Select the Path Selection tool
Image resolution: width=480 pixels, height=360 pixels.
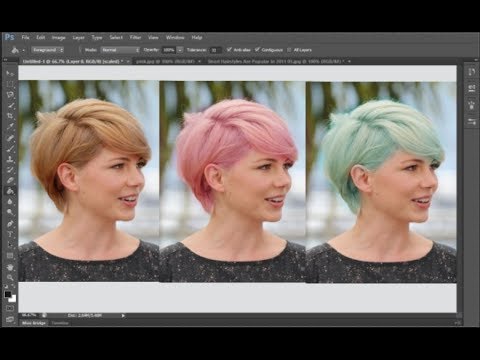click(x=10, y=245)
